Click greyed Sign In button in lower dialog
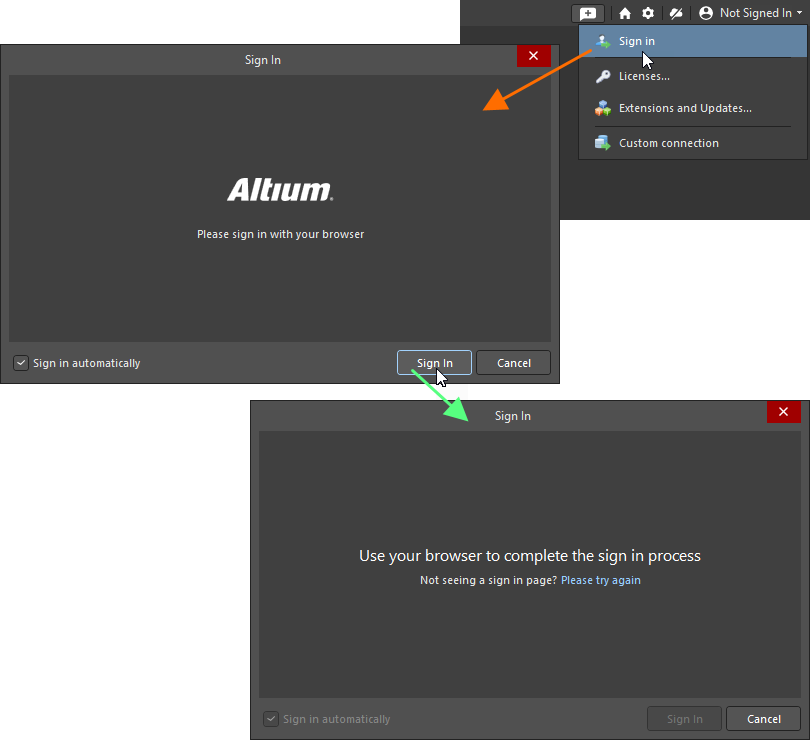This screenshot has height=740, width=810. point(684,719)
